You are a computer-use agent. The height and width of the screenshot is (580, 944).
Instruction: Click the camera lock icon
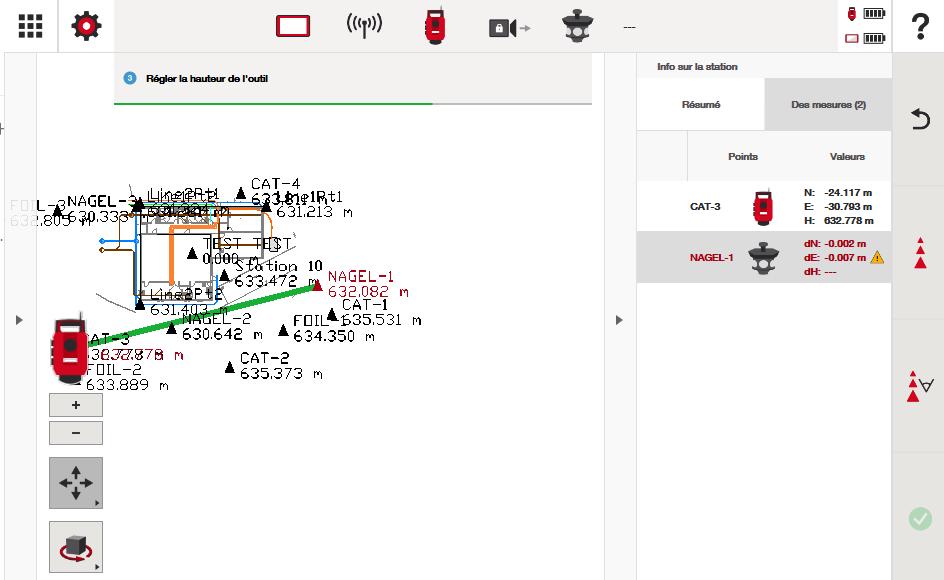[x=507, y=28]
